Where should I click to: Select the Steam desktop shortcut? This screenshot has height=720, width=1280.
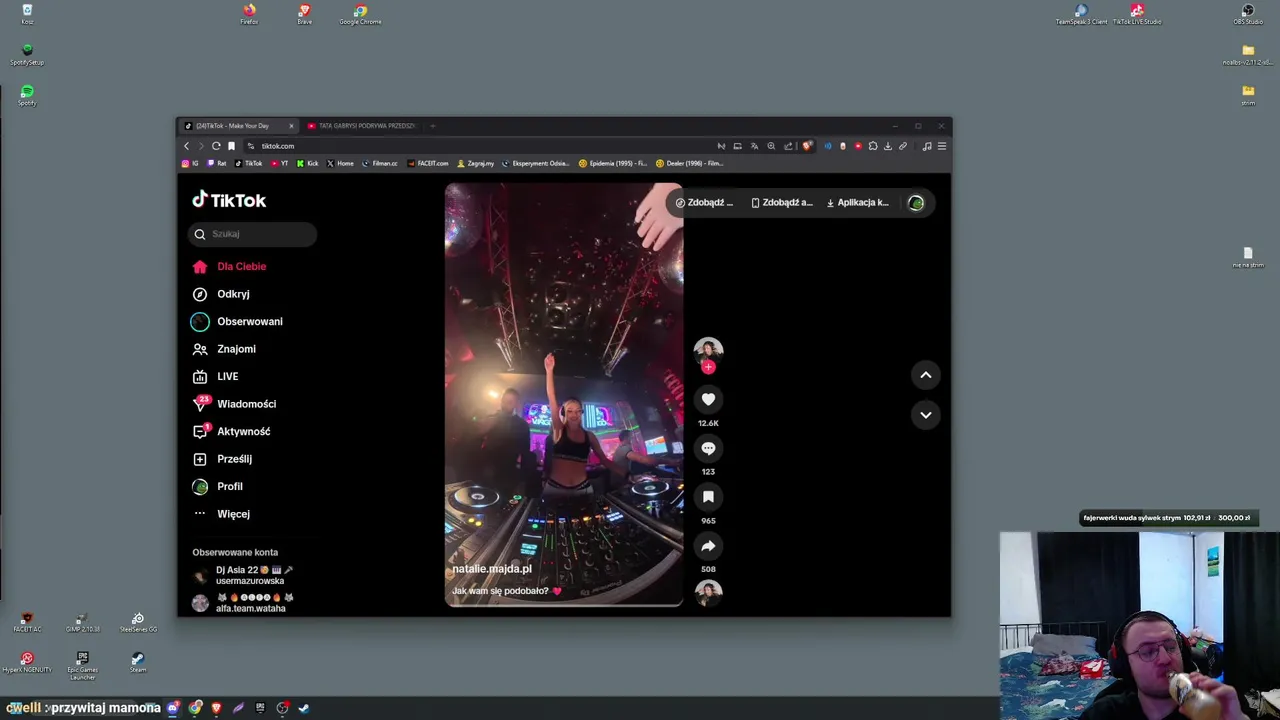click(138, 662)
